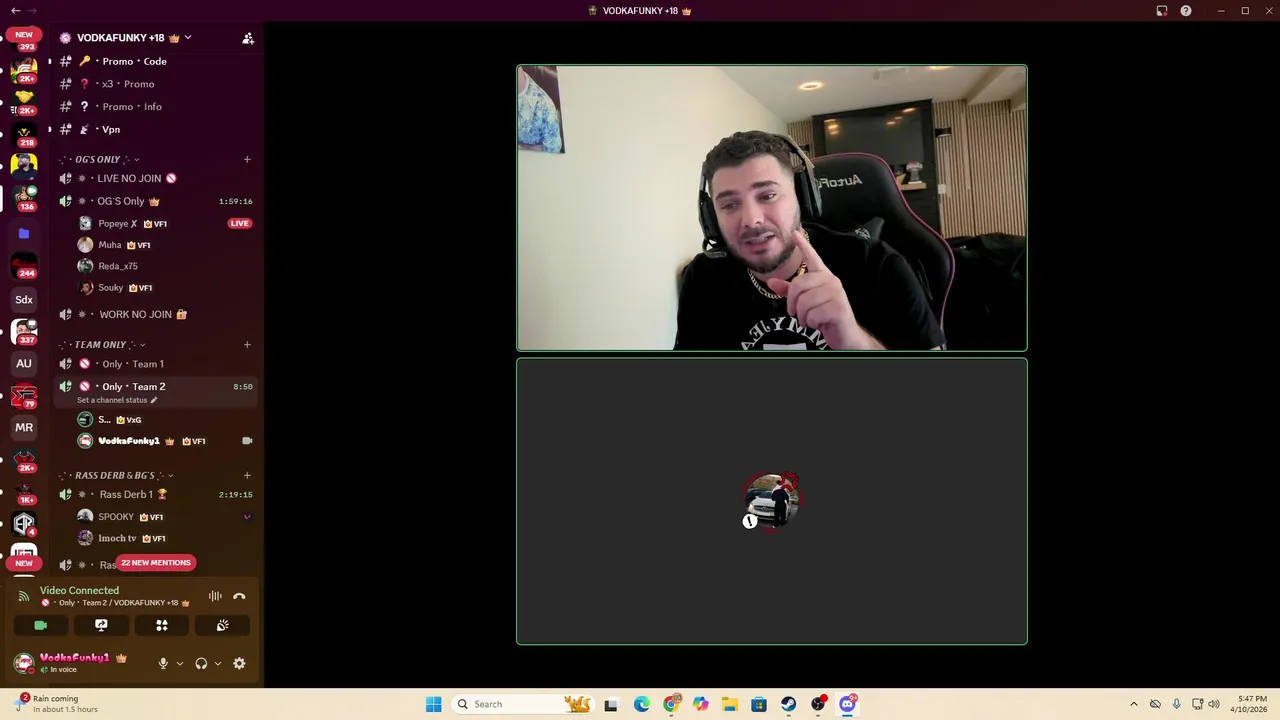Click the lower NEW pill in server list
The height and width of the screenshot is (720, 1280).
24,563
